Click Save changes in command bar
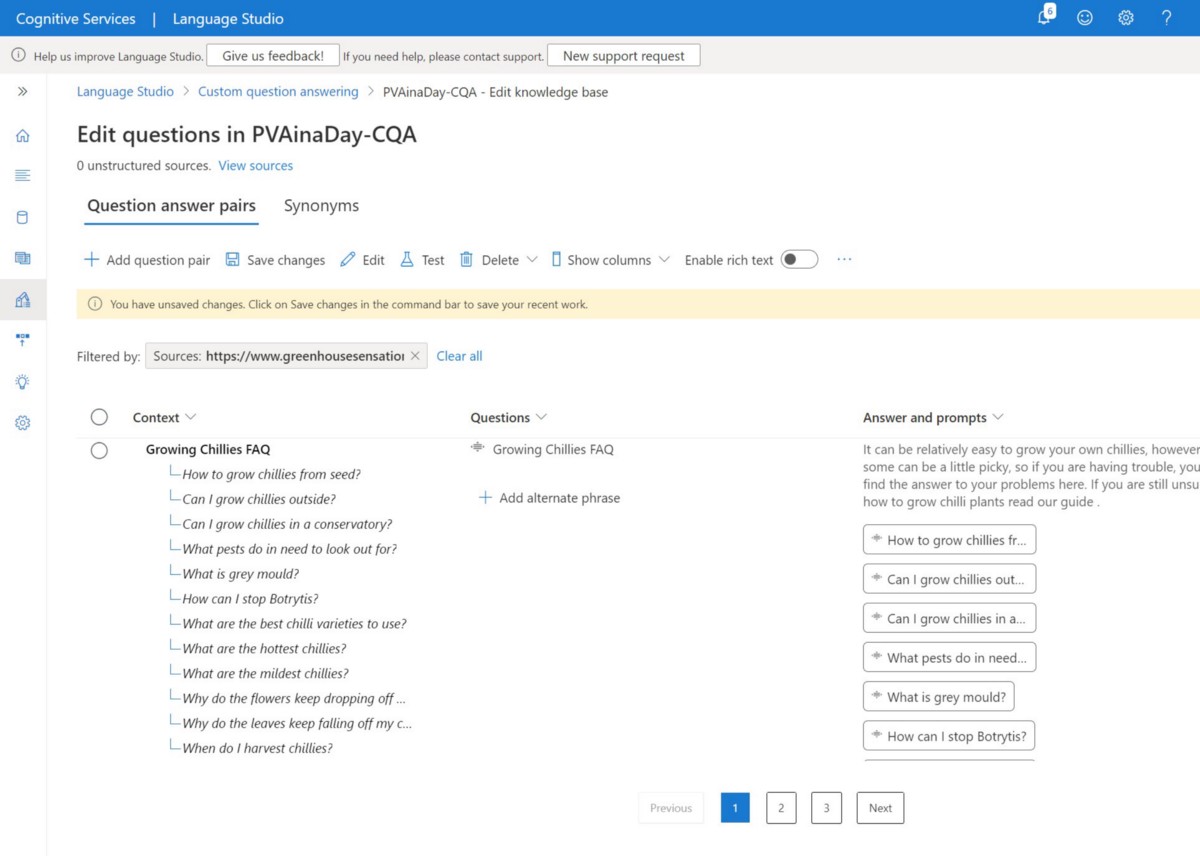This screenshot has width=1200, height=856. click(275, 260)
